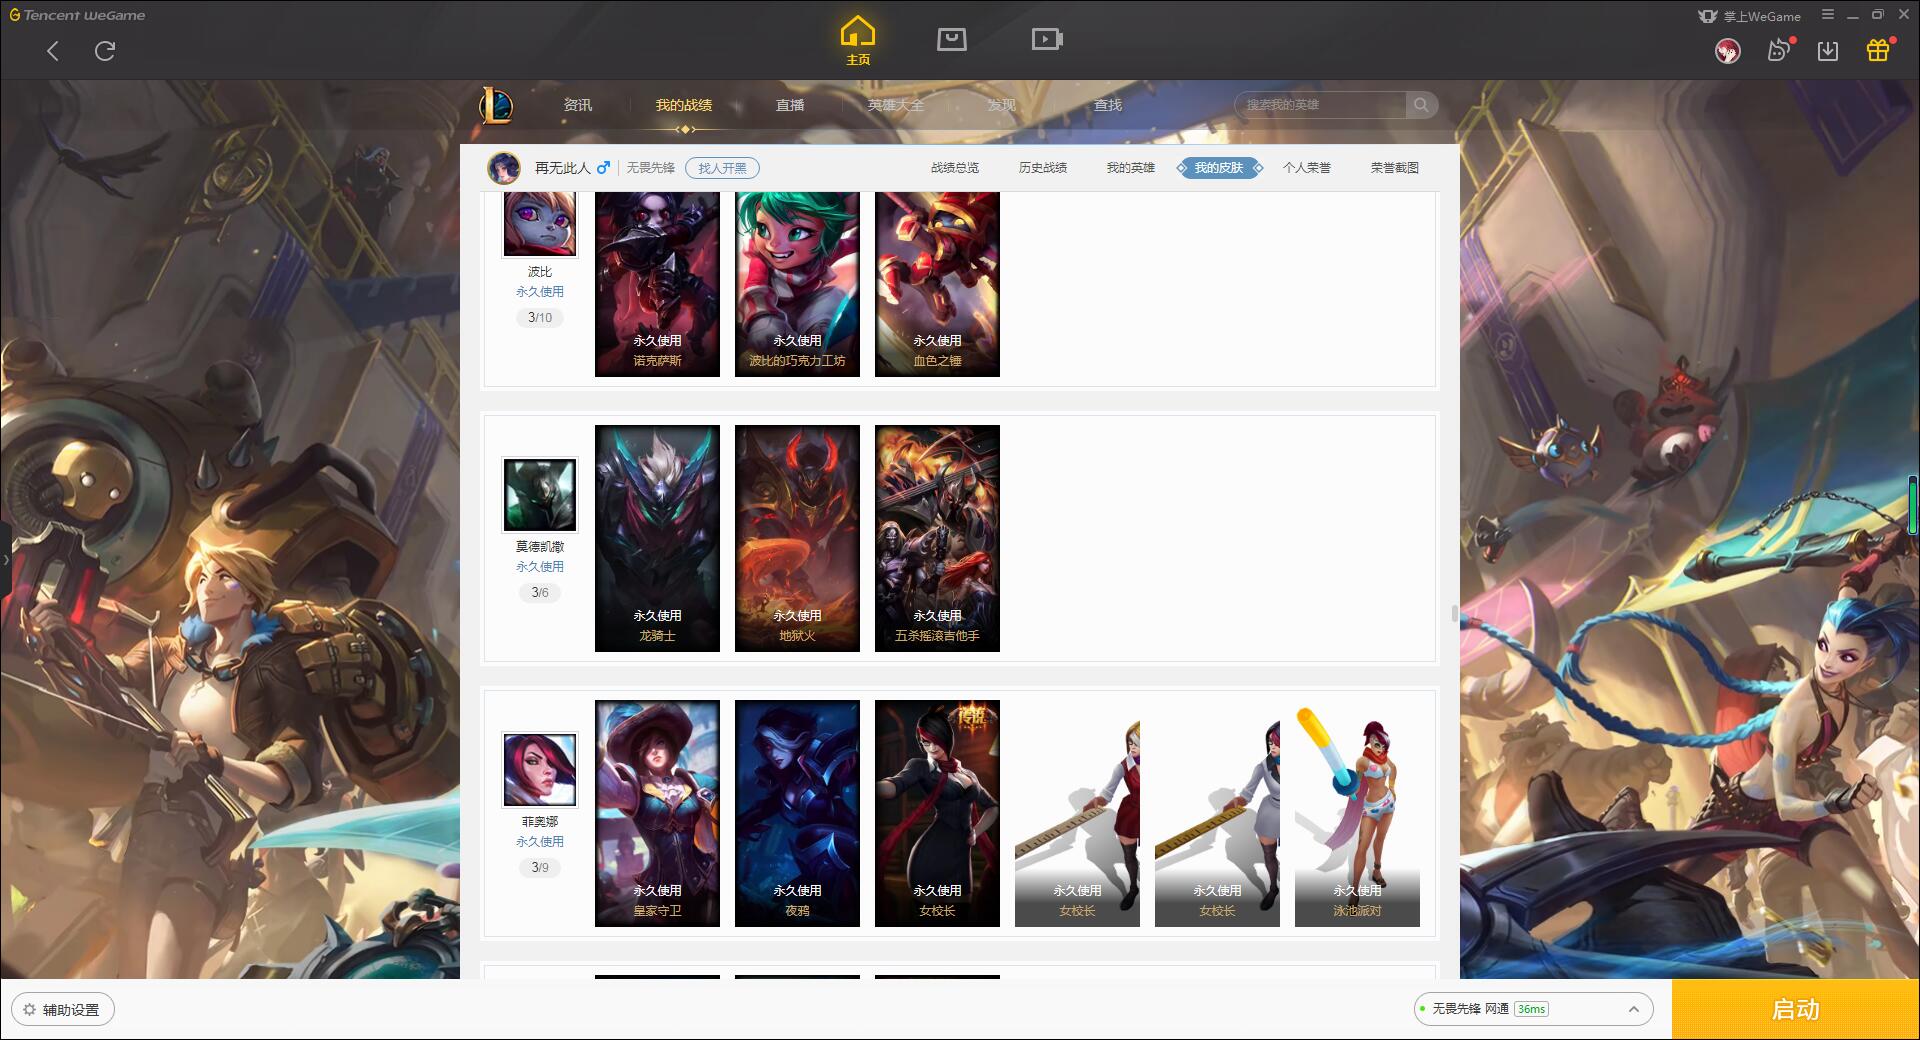Open the 发现 tab
The height and width of the screenshot is (1040, 1920).
click(1002, 105)
